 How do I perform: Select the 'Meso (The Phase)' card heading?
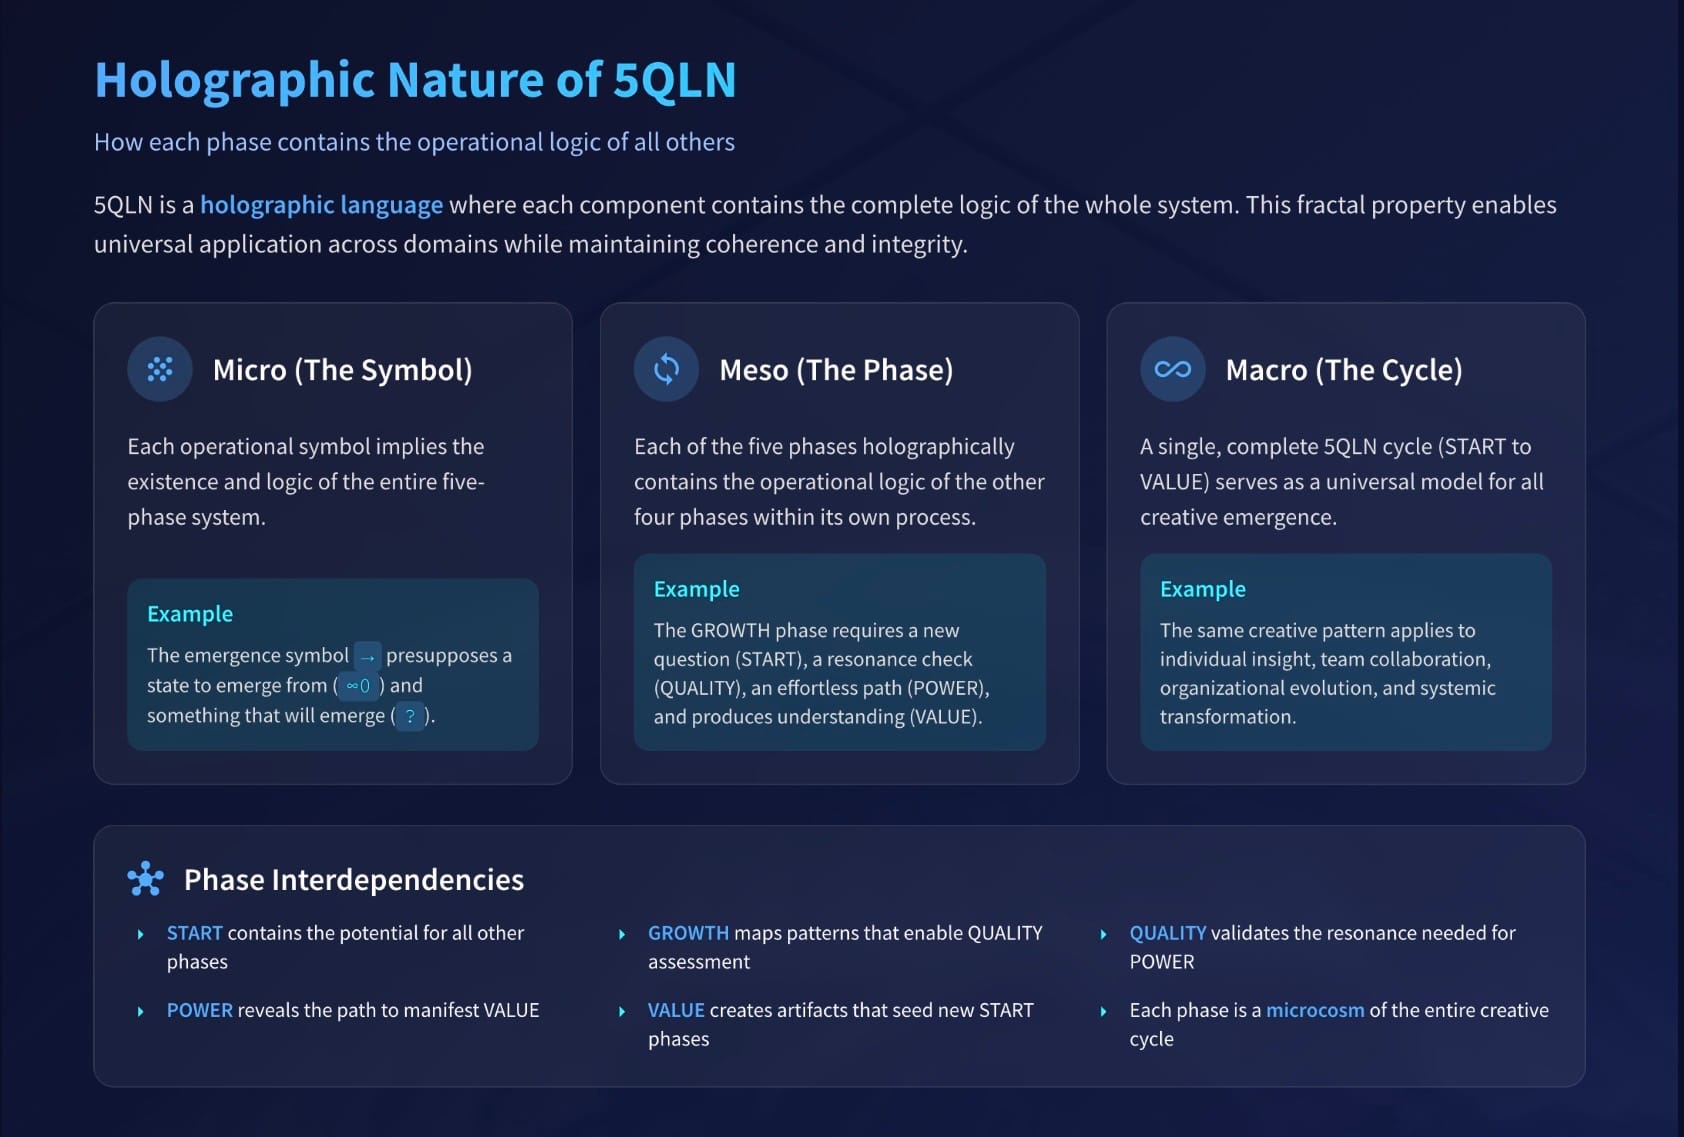coord(836,370)
